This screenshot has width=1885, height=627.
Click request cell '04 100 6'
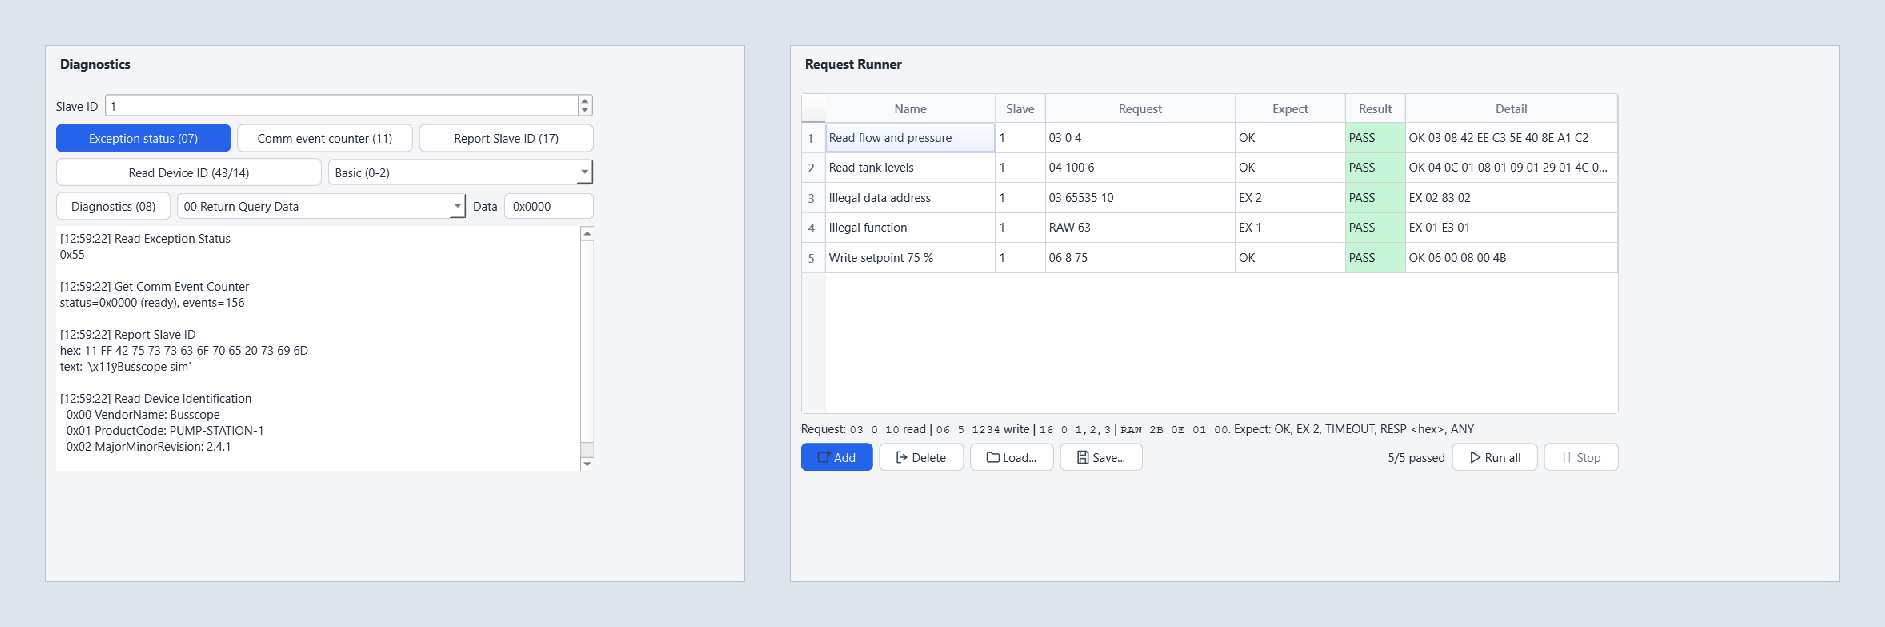click(1140, 168)
